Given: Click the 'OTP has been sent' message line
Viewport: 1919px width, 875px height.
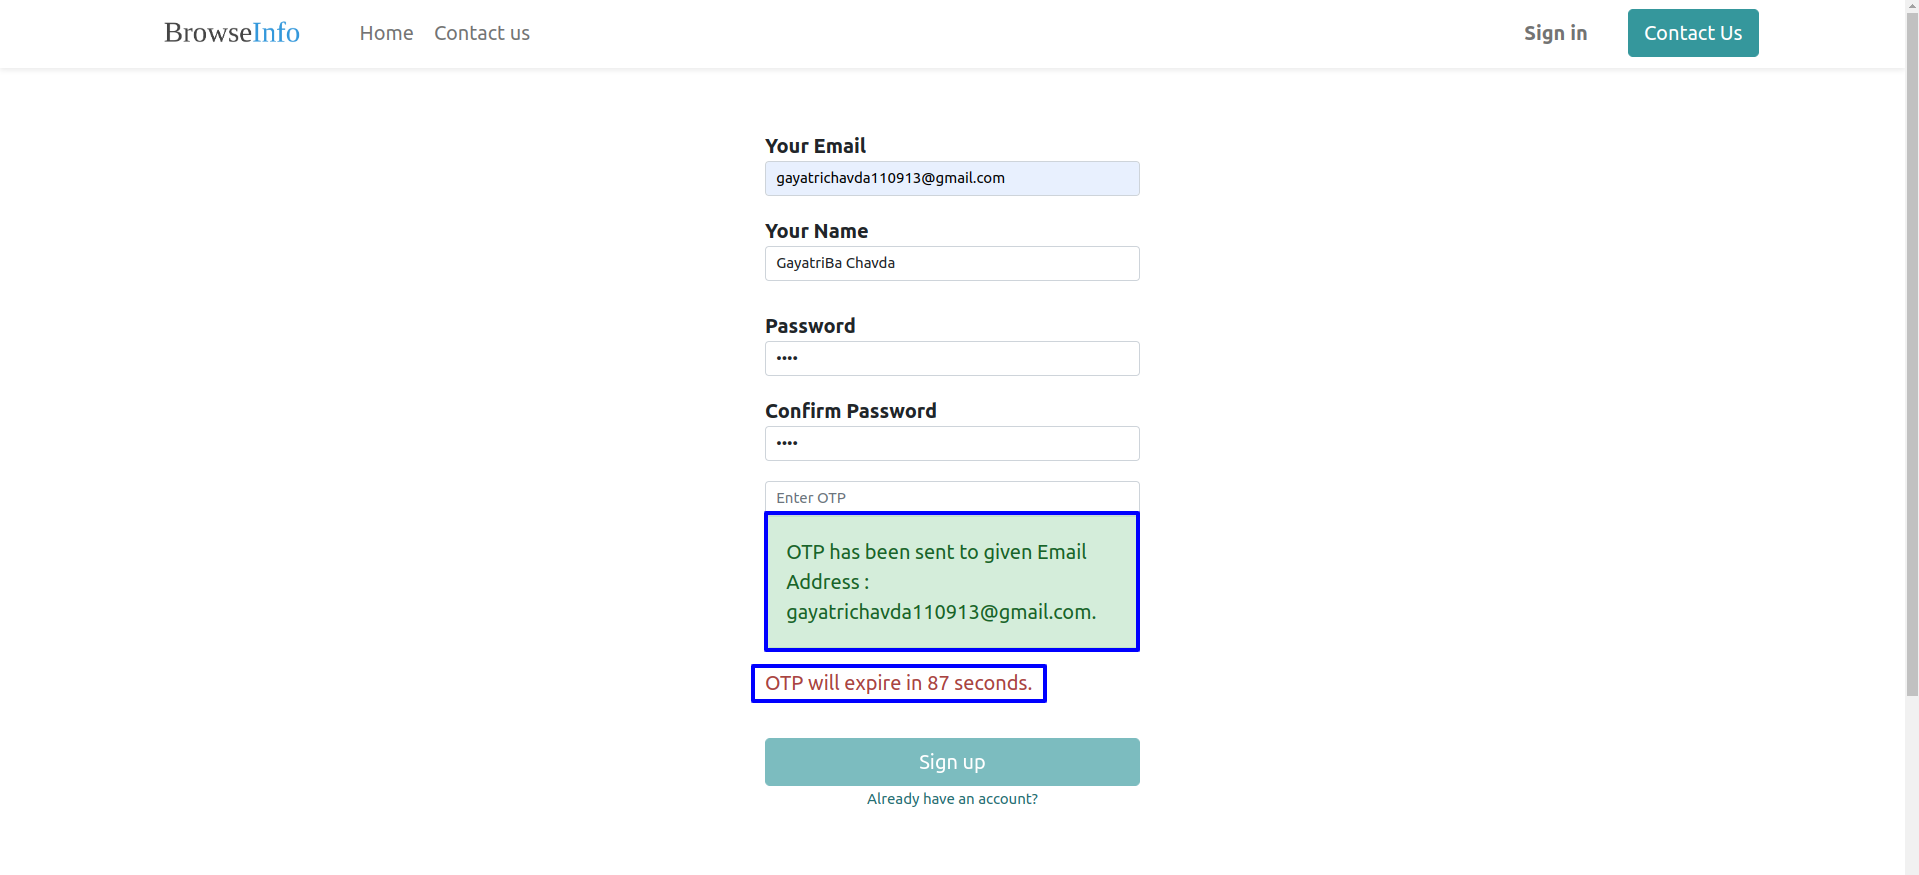Looking at the screenshot, I should (x=936, y=552).
